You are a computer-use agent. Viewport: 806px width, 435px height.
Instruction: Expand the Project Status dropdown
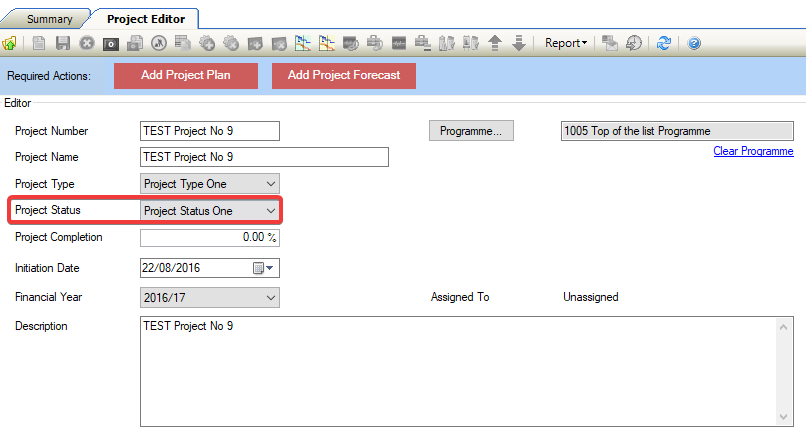click(270, 211)
